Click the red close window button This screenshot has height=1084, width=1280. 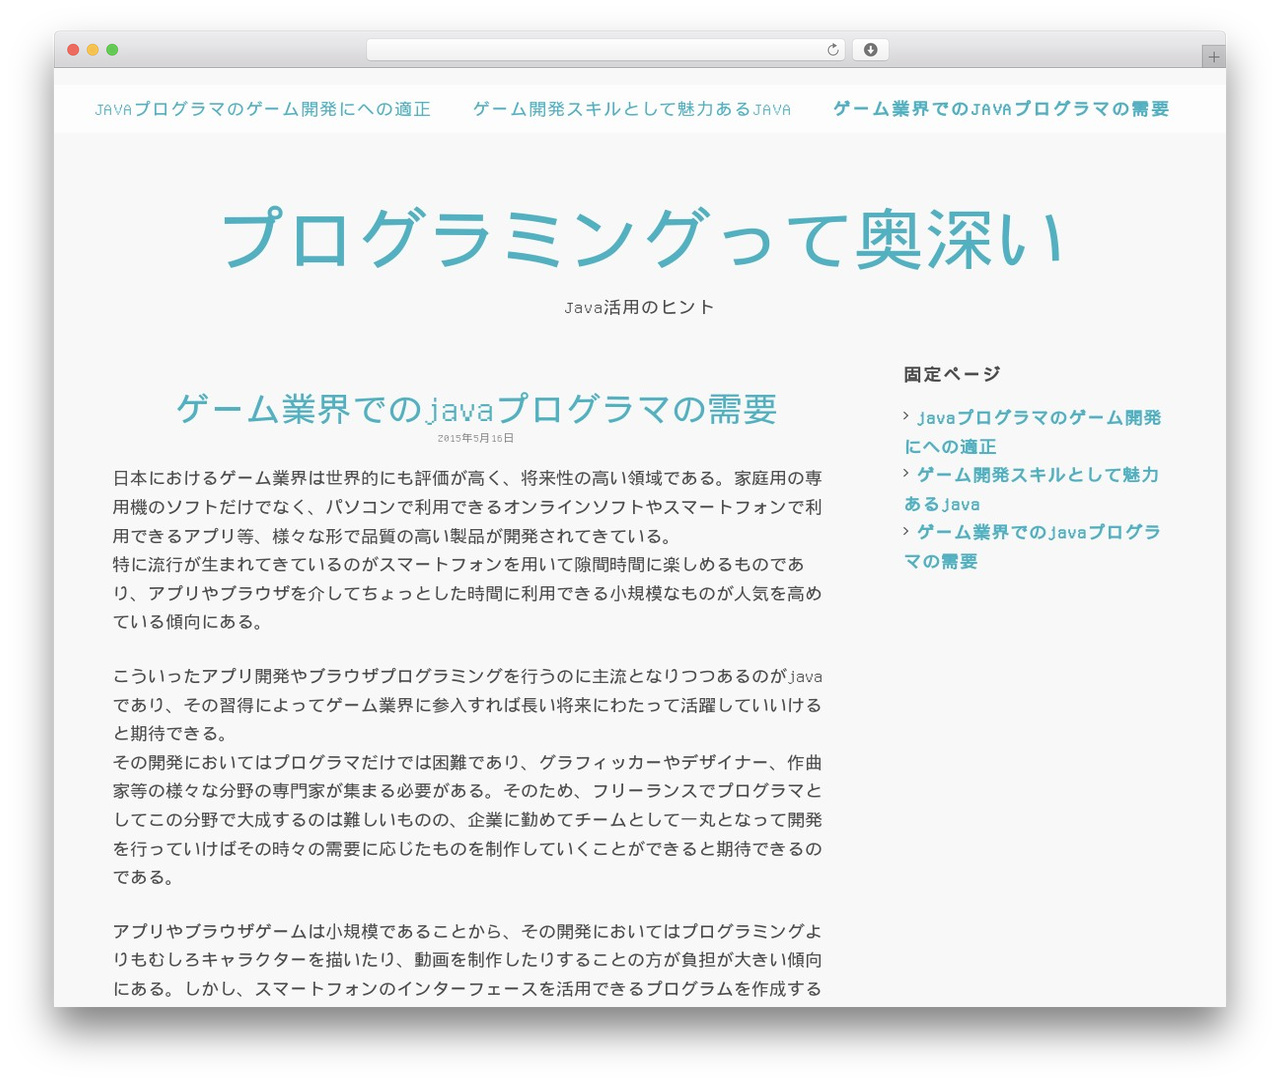point(73,50)
